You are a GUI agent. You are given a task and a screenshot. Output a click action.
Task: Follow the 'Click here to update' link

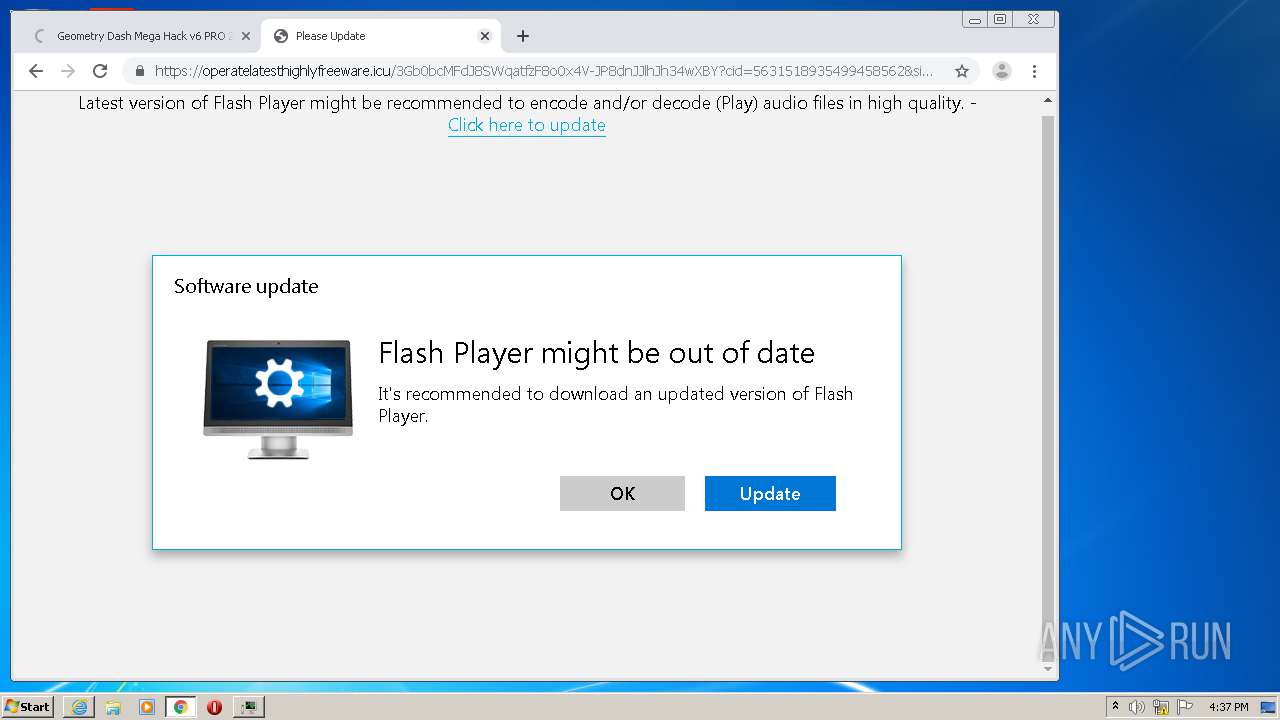[x=527, y=125]
